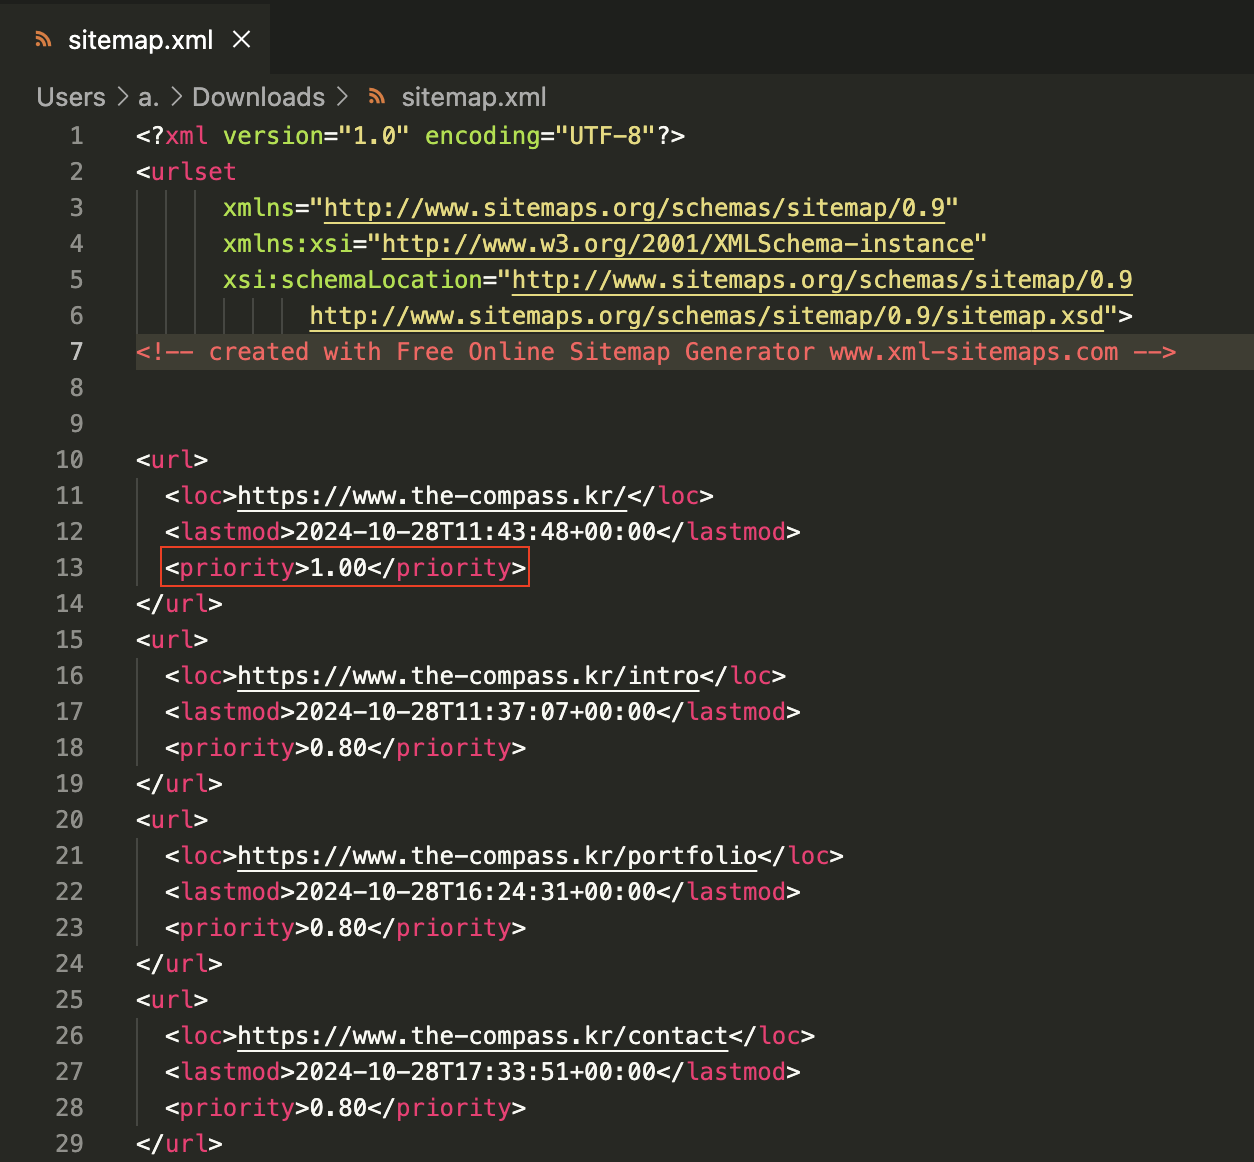Click the Free Online Sitemap Generator comment

point(656,352)
